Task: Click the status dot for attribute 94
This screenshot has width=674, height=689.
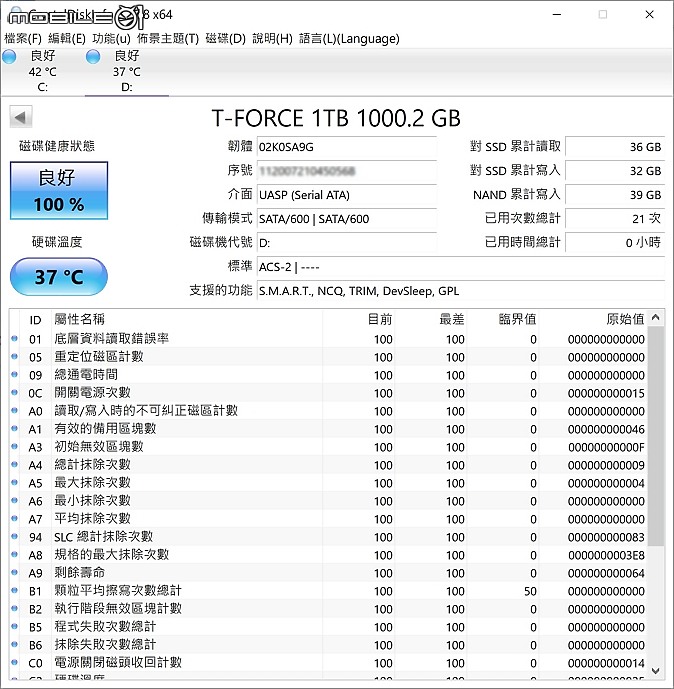Action: 14,537
